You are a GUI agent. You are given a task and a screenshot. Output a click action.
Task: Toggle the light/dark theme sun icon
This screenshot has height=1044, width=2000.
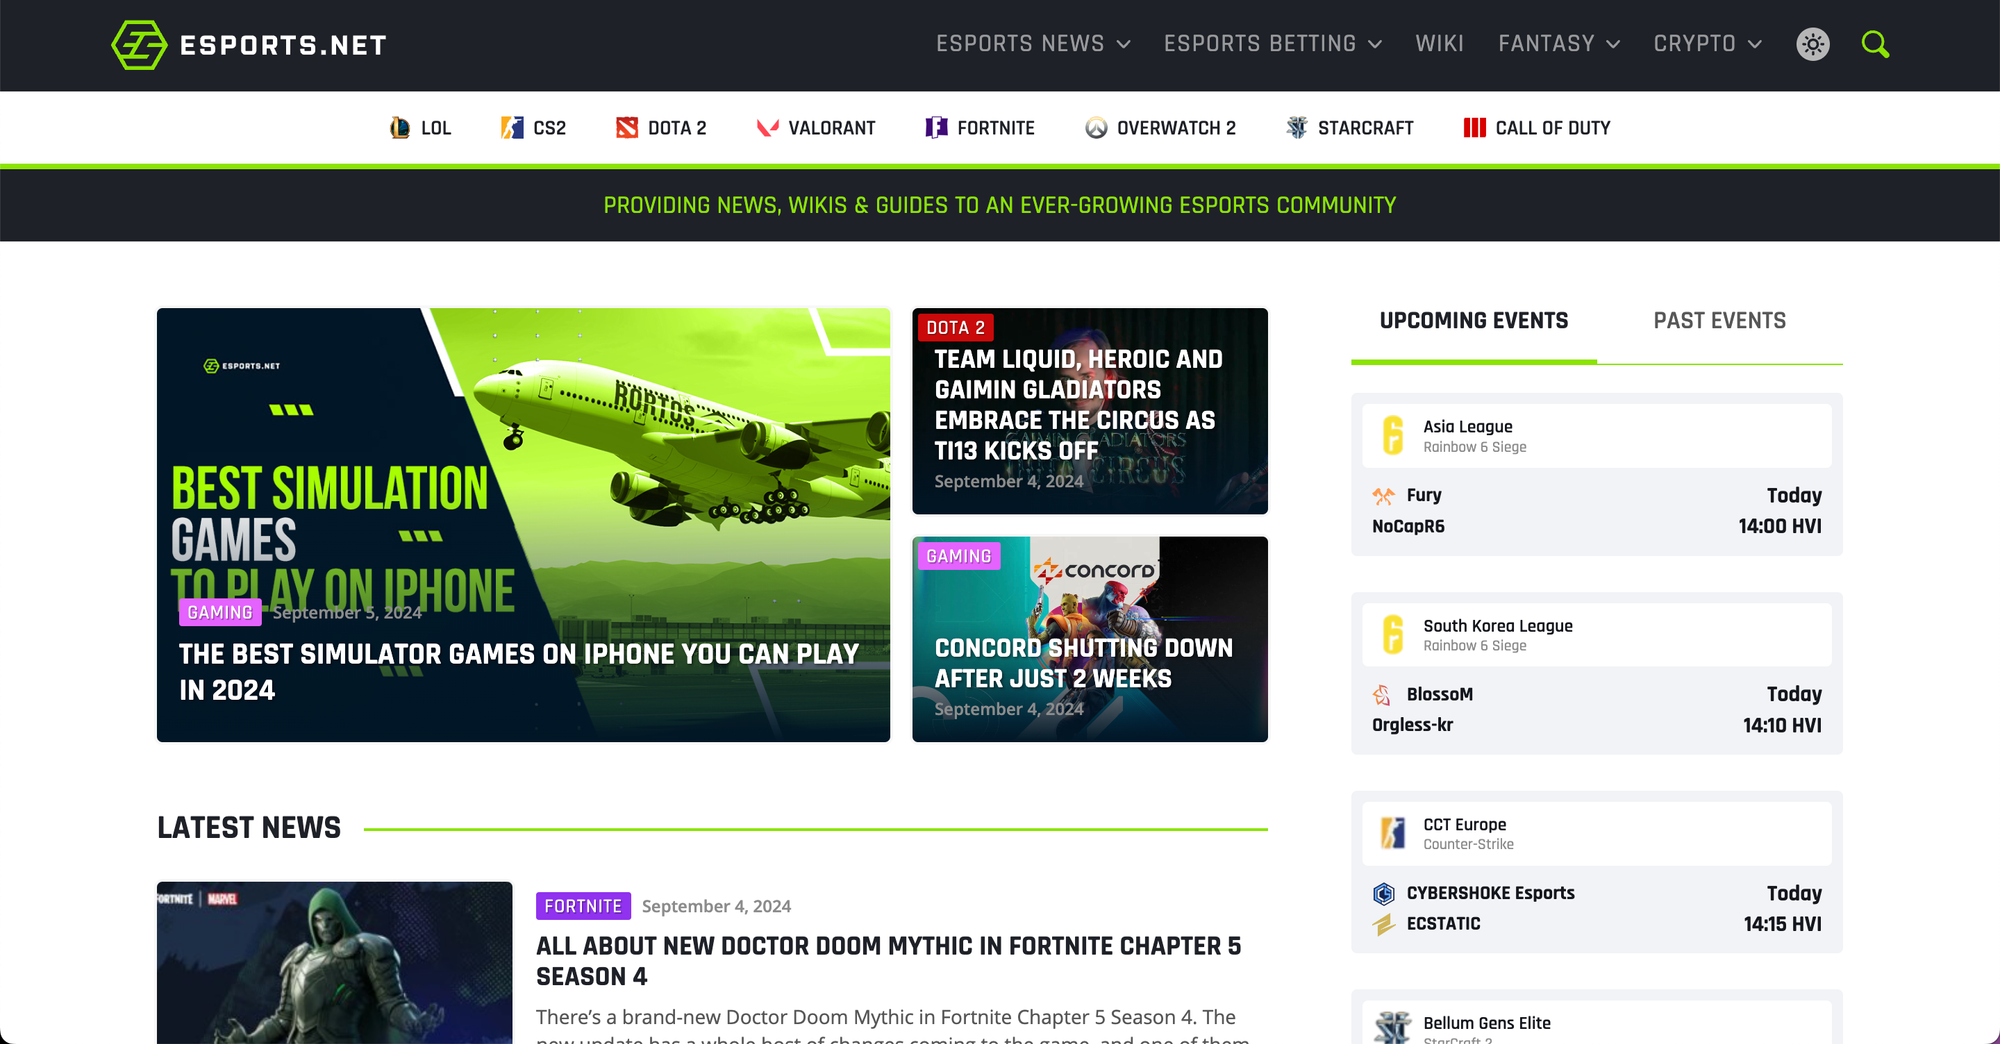coord(1813,44)
